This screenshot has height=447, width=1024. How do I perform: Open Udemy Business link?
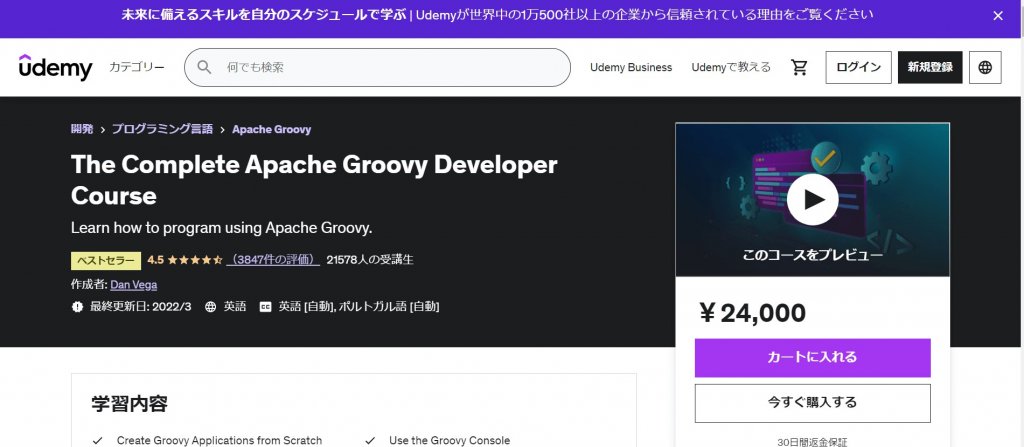coord(631,67)
